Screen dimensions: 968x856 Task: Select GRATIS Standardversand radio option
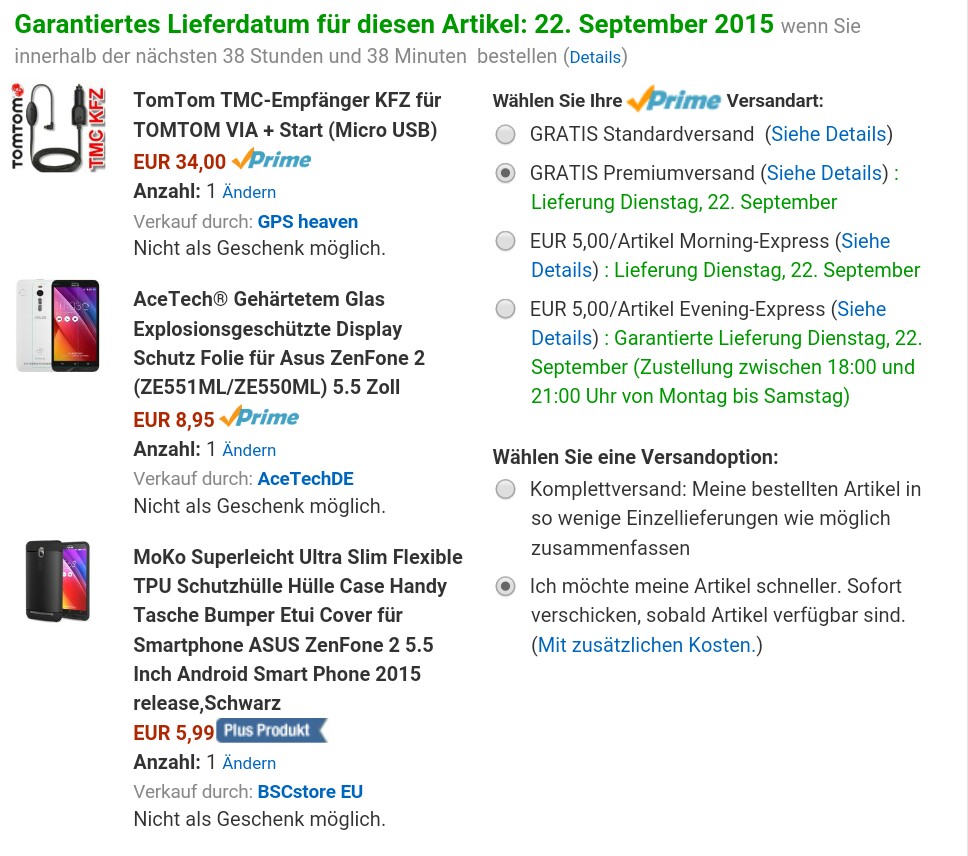[x=506, y=134]
